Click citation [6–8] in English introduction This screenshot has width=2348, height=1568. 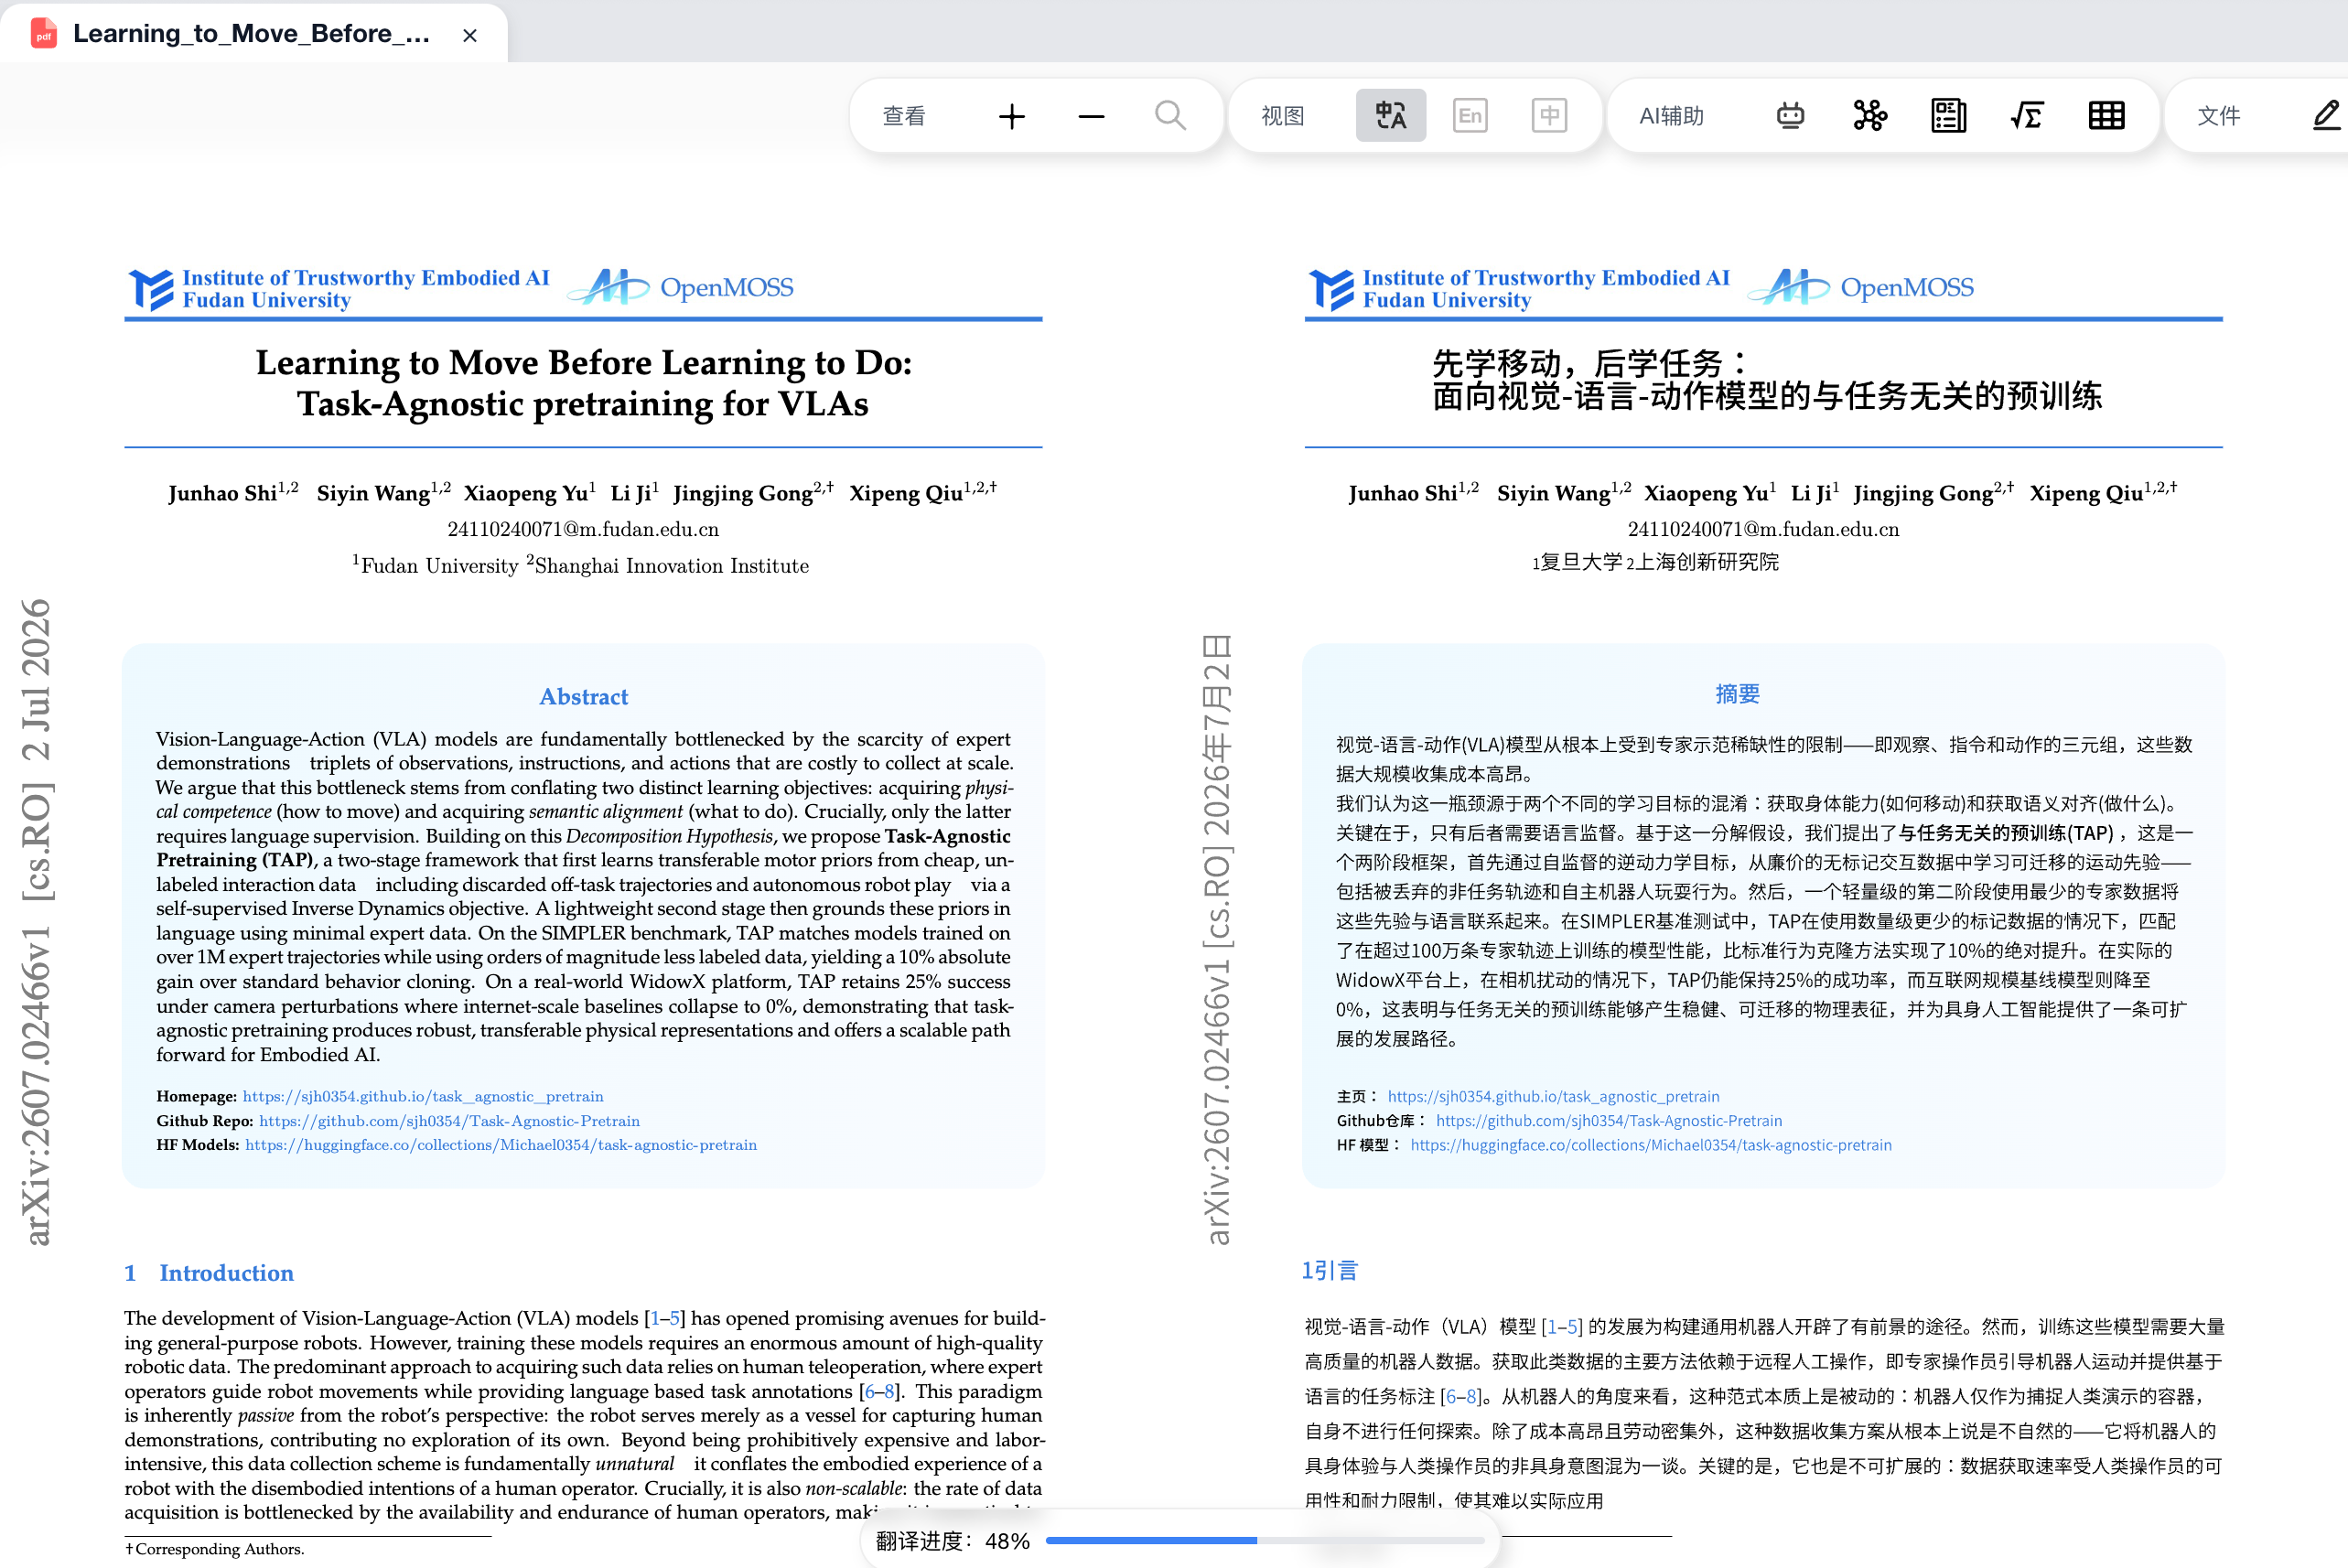(880, 1391)
